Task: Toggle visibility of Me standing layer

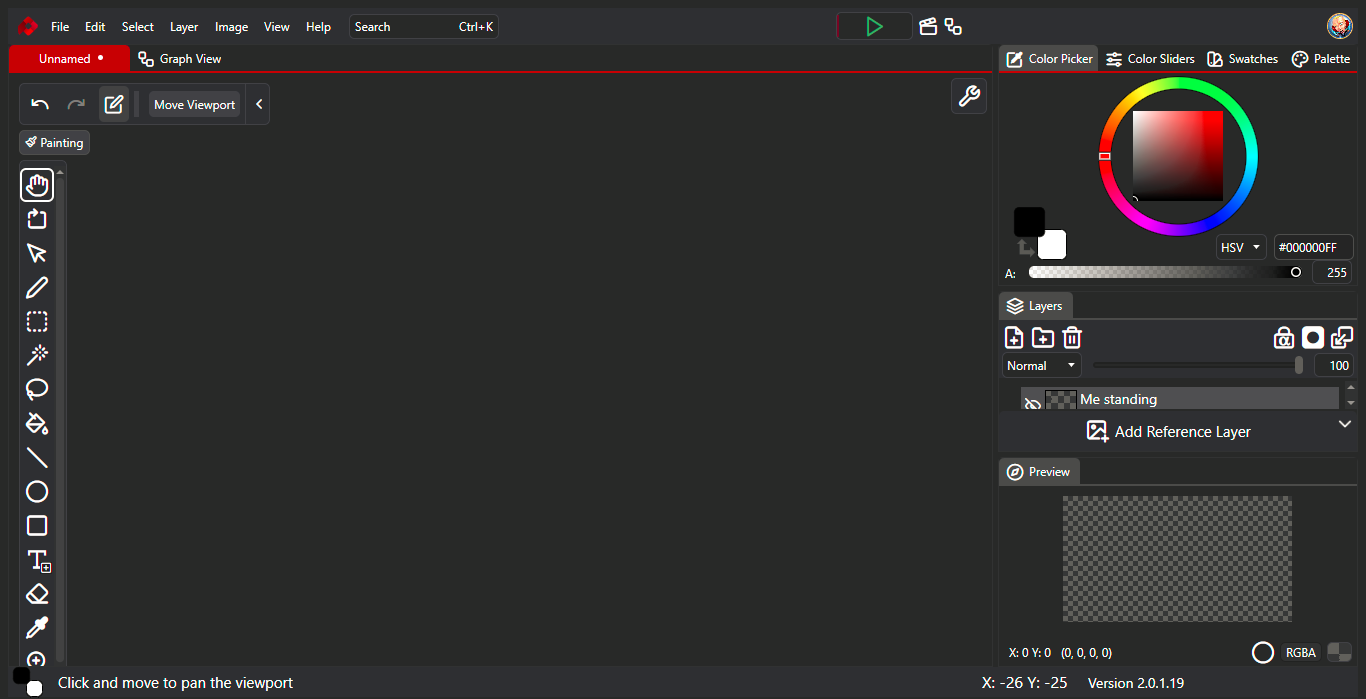Action: click(x=1032, y=404)
